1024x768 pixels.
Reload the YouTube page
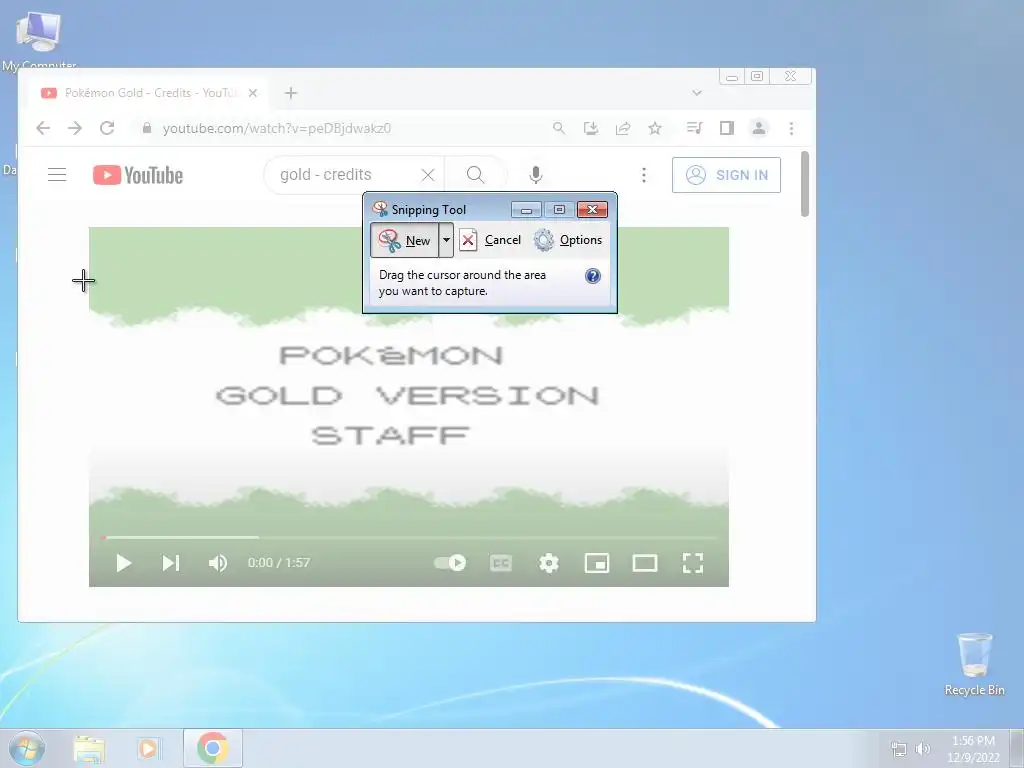[107, 128]
